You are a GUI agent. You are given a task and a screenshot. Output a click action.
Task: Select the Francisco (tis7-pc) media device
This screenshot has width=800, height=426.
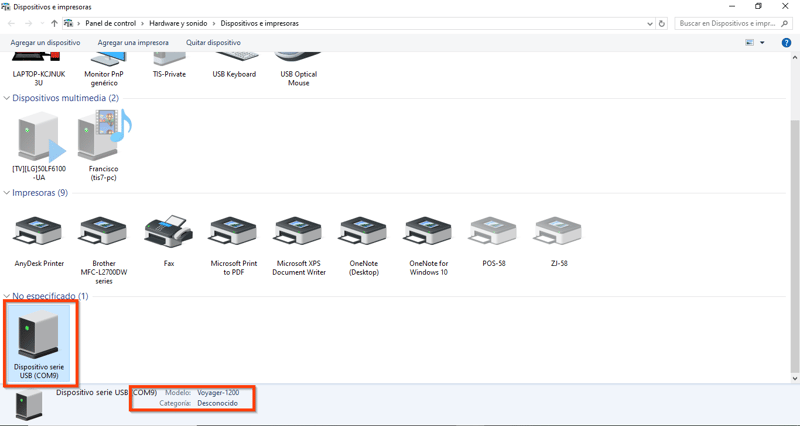click(104, 146)
